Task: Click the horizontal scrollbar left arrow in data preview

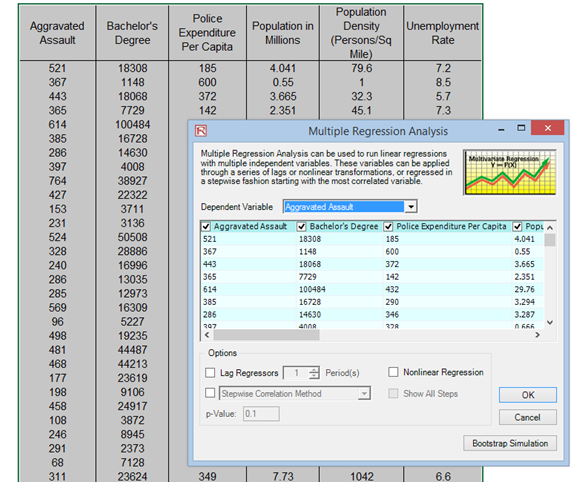Action: tap(207, 335)
